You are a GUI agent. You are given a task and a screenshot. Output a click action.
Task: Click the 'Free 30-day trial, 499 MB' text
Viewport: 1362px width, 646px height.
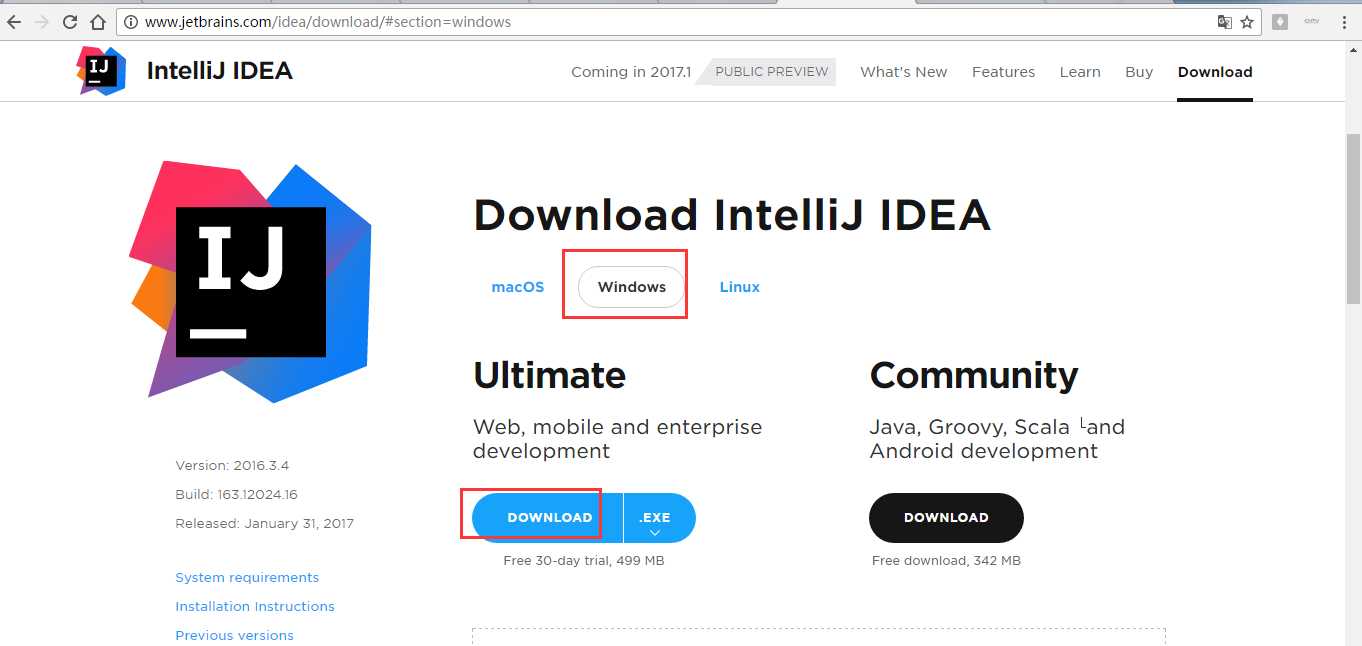tap(583, 561)
